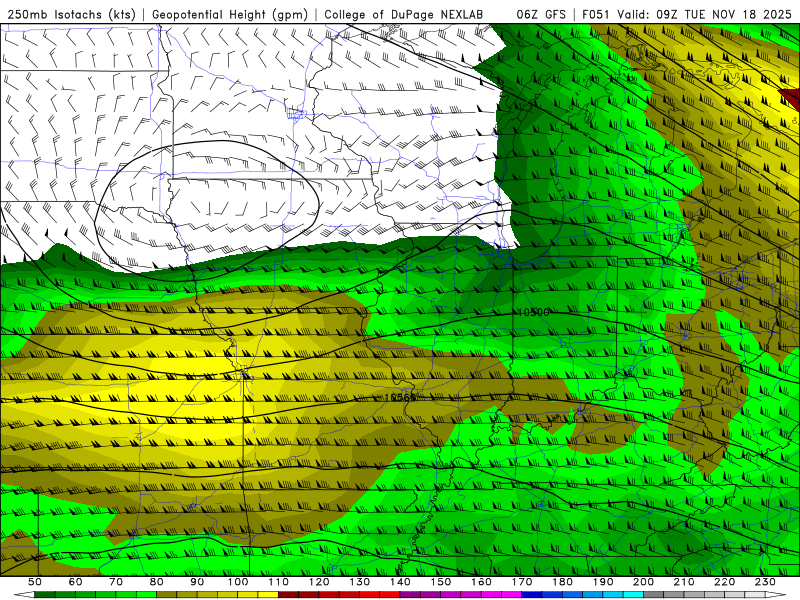Click the 170 value on the color scale
Viewport: 800px width, 600px height.
click(522, 582)
